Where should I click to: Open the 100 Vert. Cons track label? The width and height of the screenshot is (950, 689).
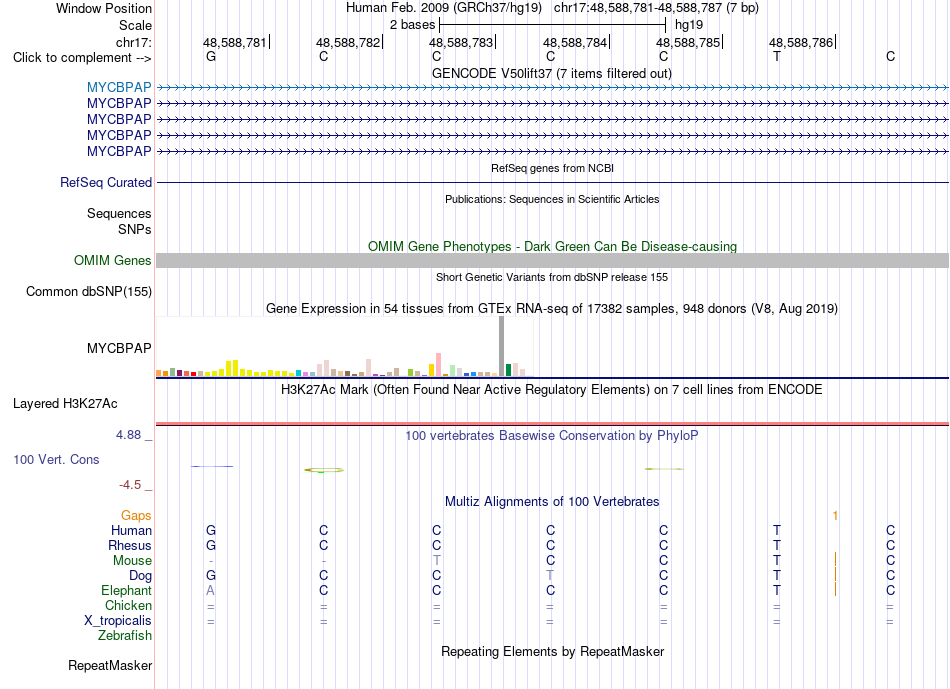(56, 459)
